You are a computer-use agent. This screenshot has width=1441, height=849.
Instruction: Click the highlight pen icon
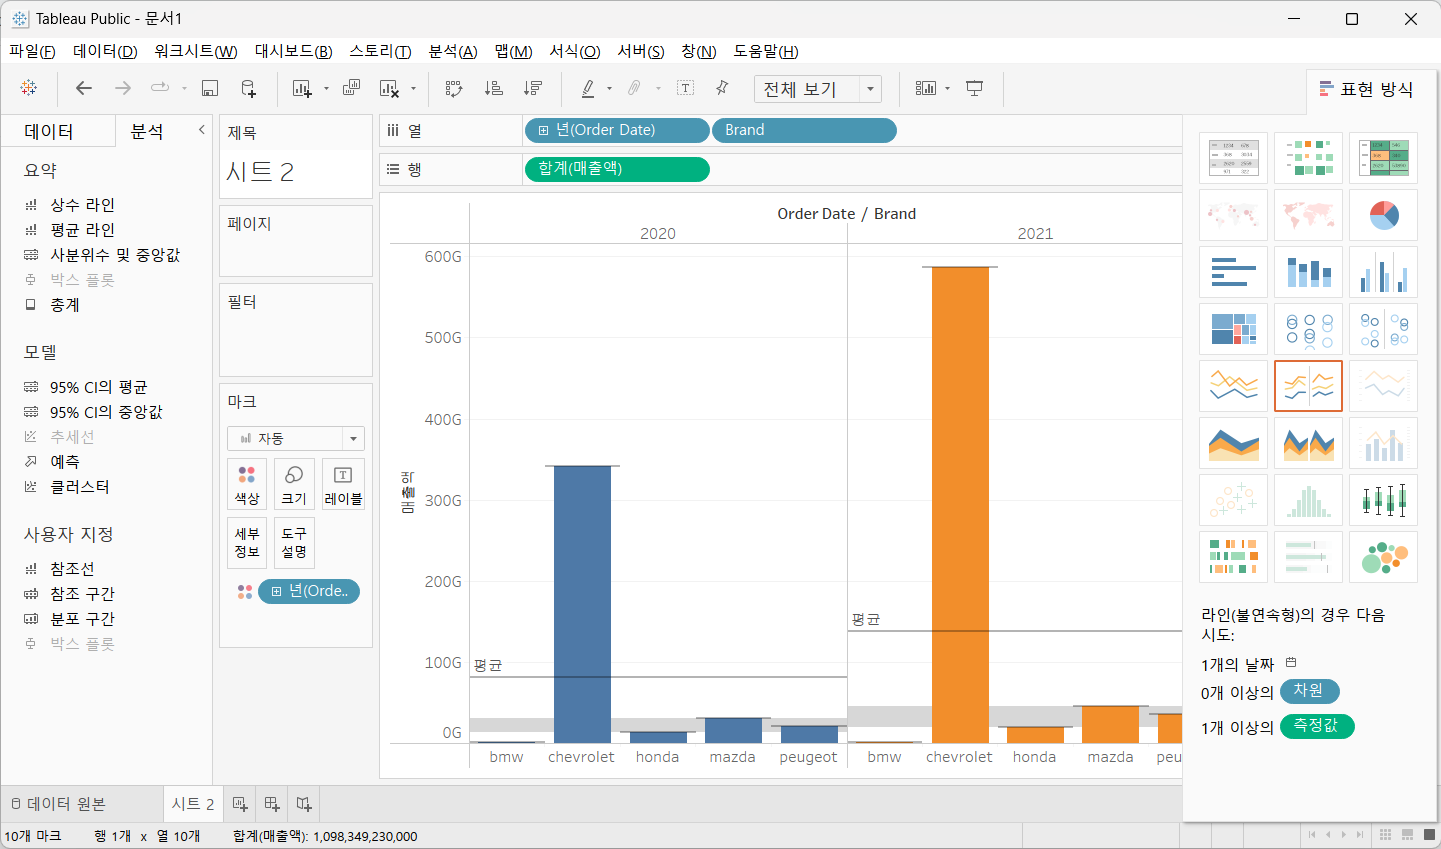click(x=588, y=88)
